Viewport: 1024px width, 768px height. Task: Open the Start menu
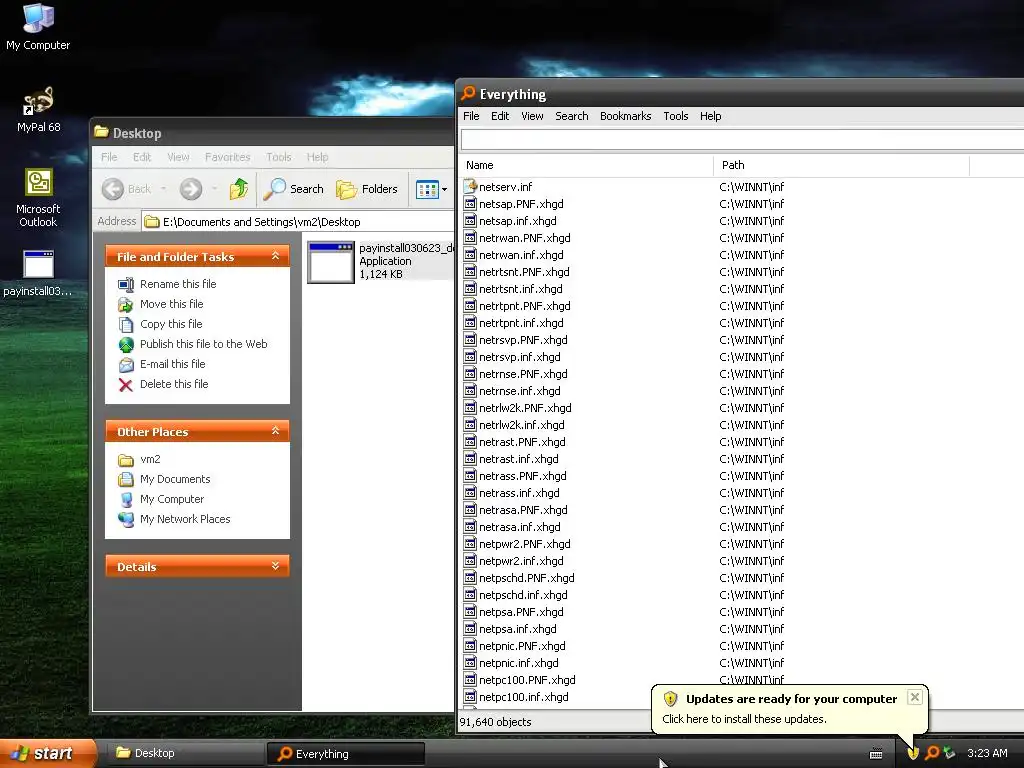(x=48, y=753)
